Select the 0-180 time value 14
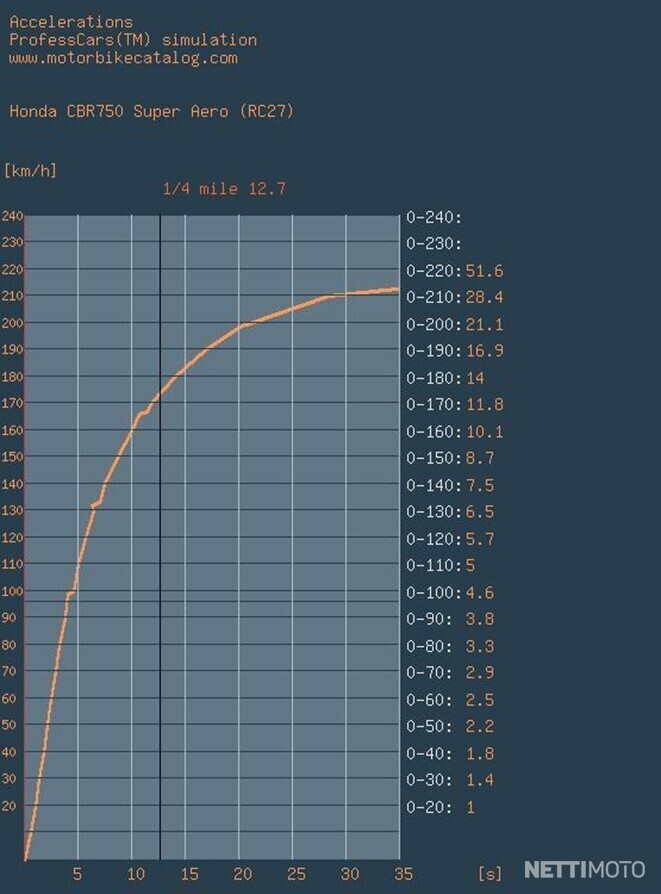This screenshot has height=894, width=661. 475,378
